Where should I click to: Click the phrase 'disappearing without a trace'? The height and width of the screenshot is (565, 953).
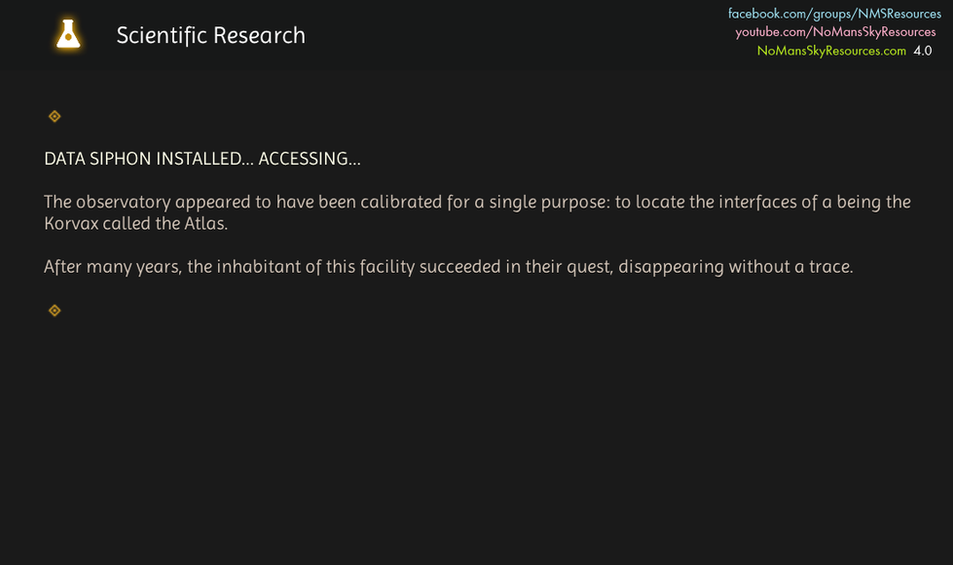click(735, 267)
